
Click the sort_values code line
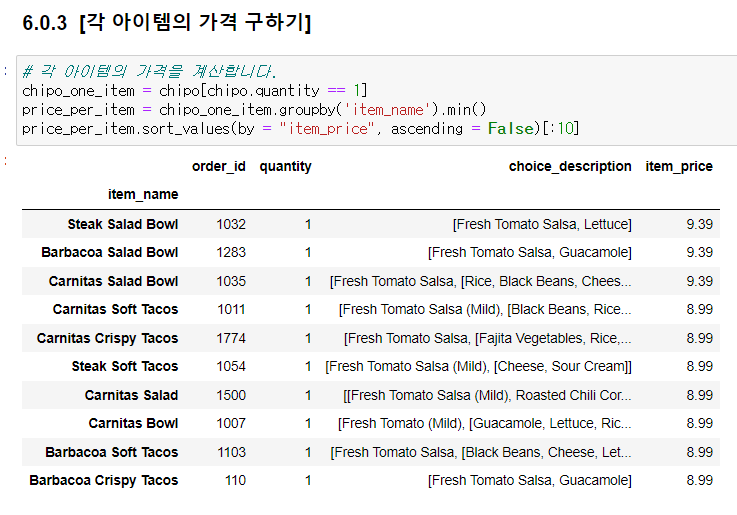coord(300,129)
